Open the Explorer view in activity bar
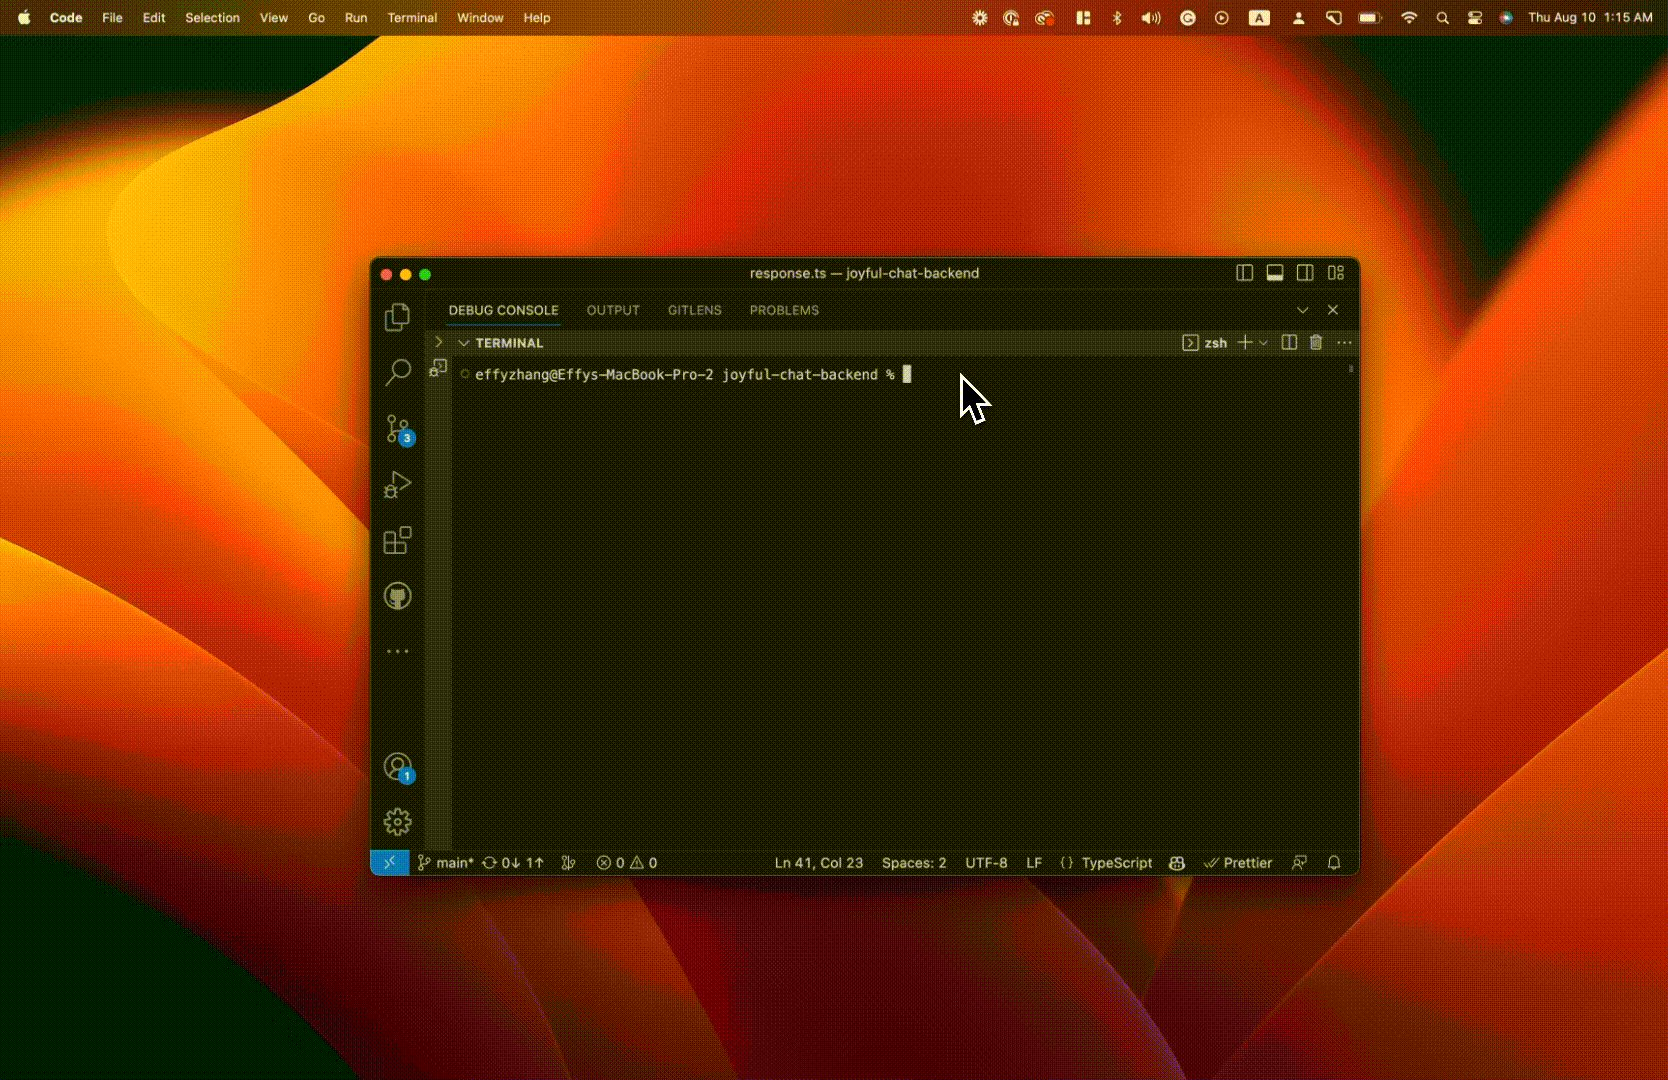 [x=397, y=317]
